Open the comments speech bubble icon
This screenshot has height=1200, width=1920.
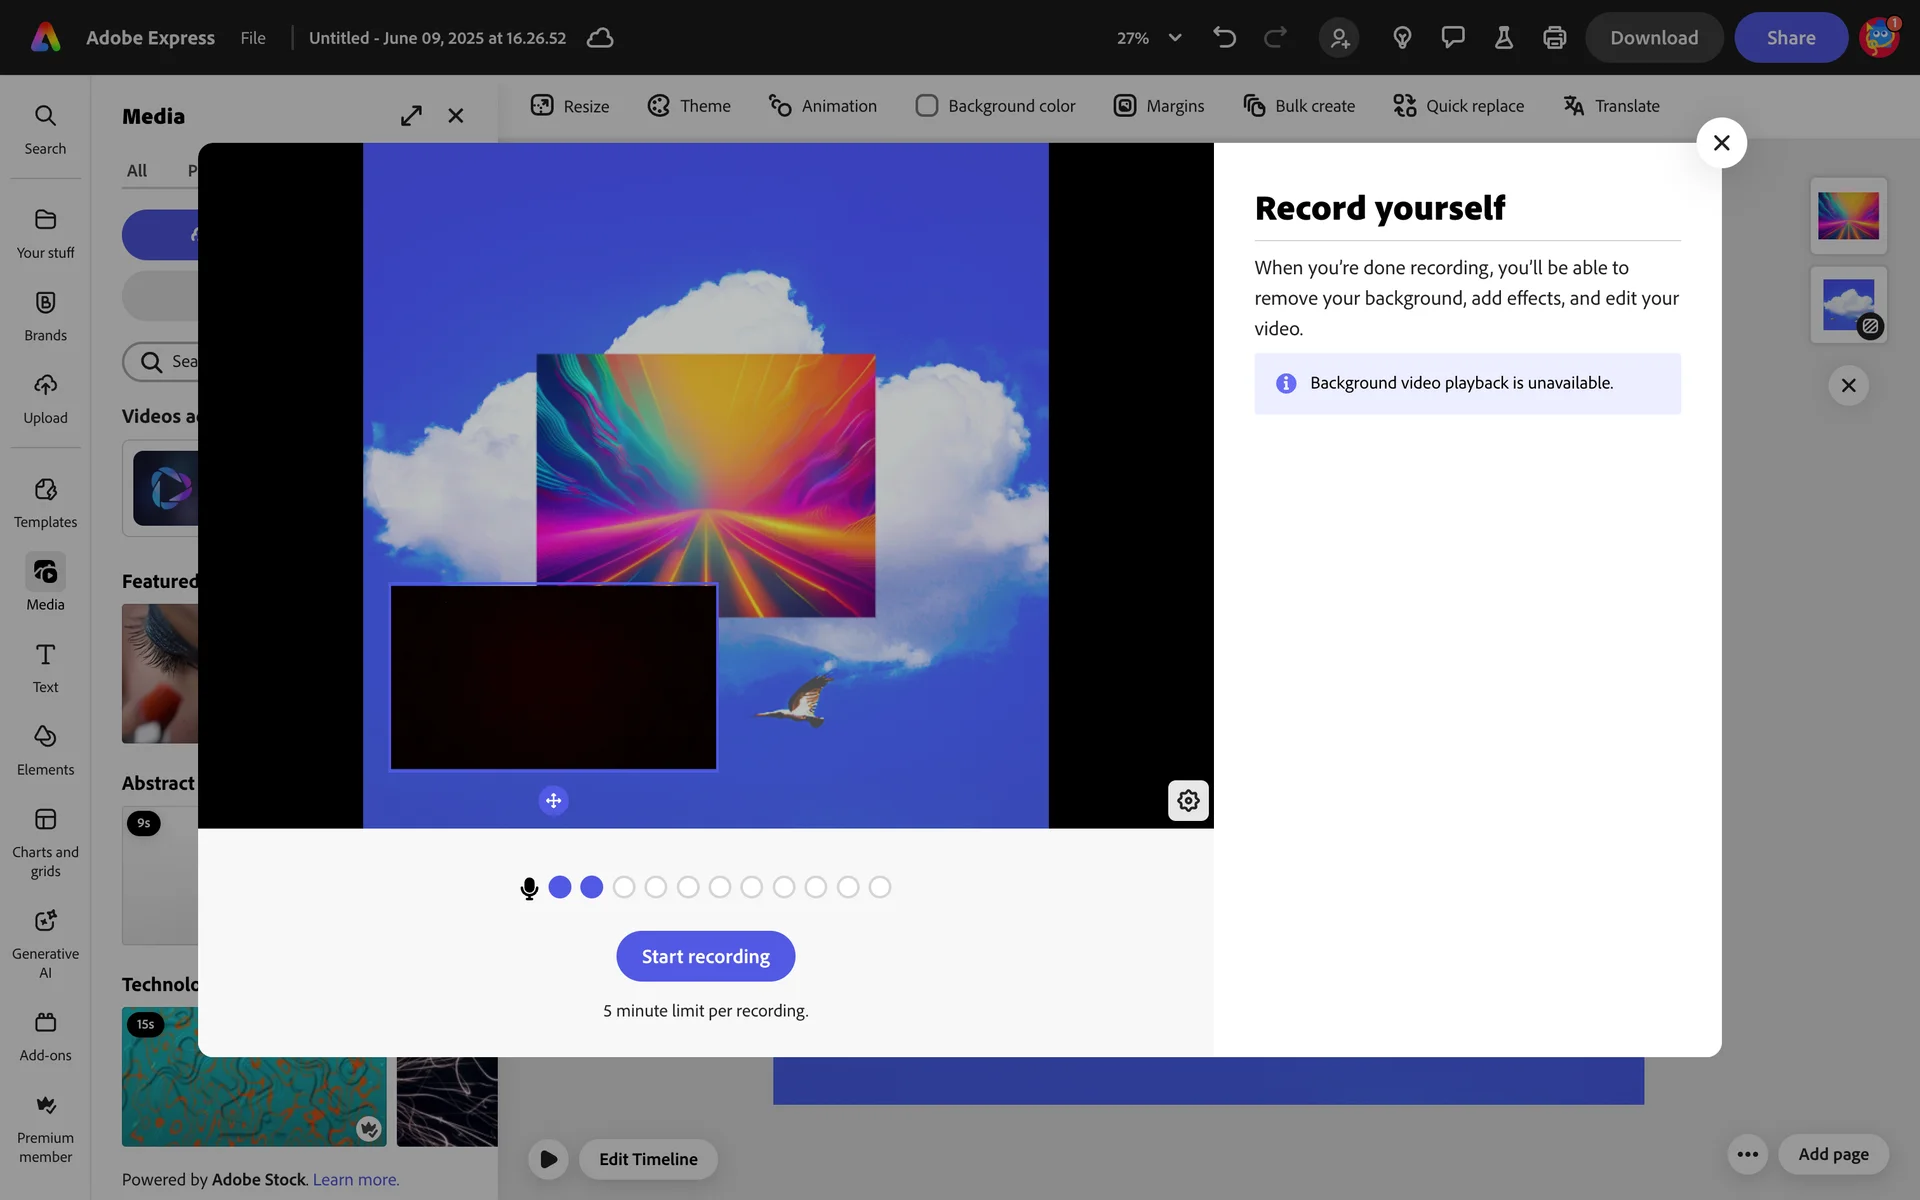coord(1452,38)
